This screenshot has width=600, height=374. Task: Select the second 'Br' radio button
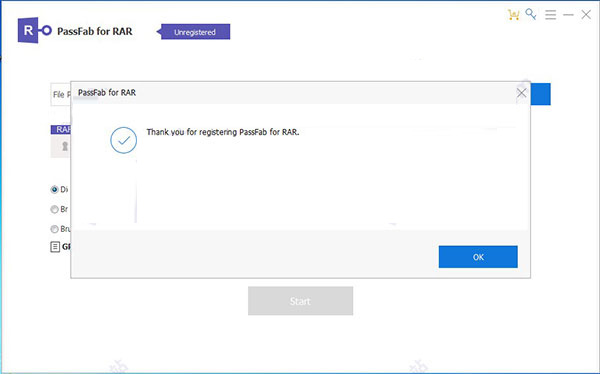54,209
